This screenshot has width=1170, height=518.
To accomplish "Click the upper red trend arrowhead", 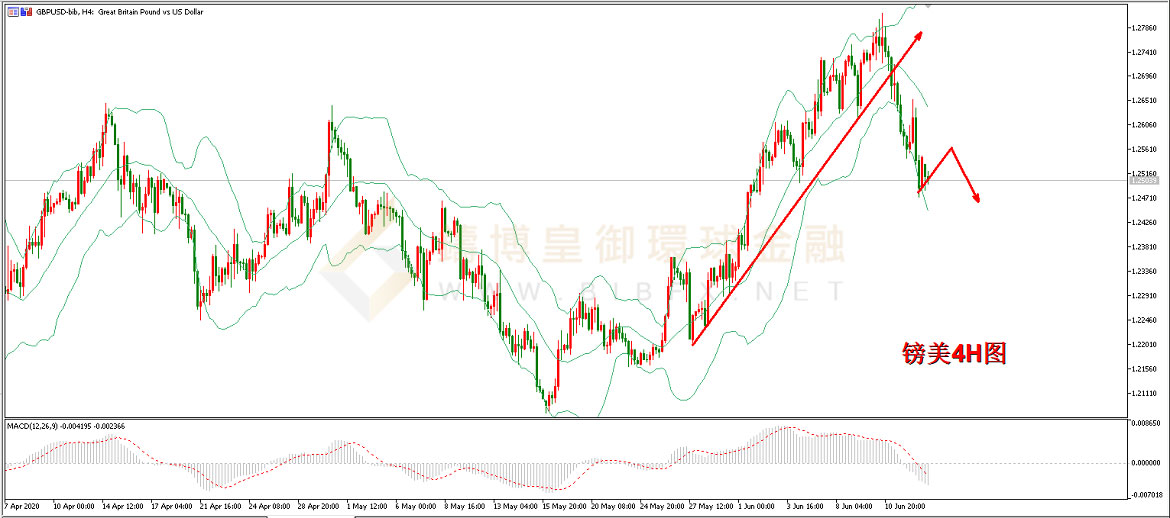I will (917, 36).
